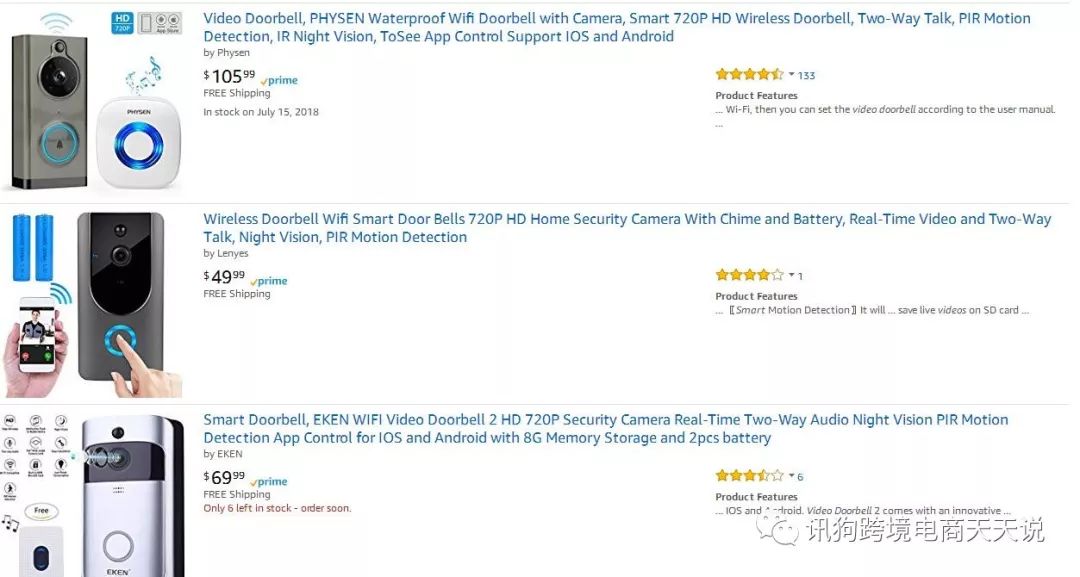Open the 6 reviews link for EKEN
1080x577 pixels.
[x=800, y=477]
